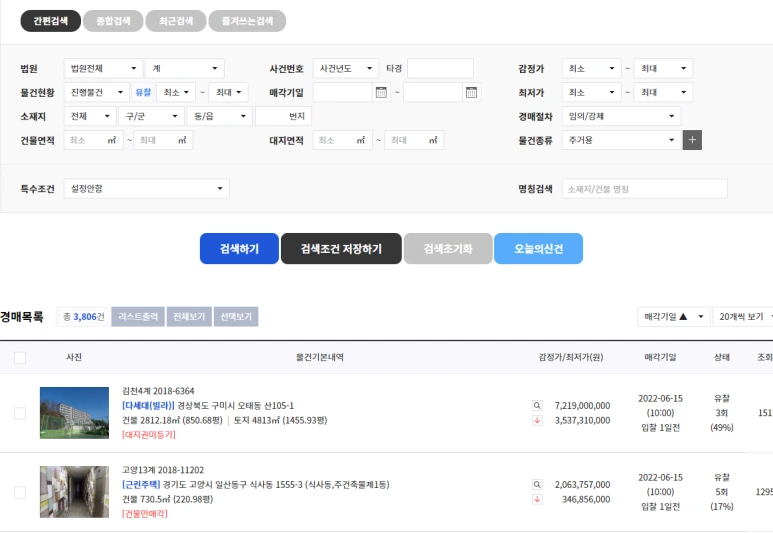
Task: Select the 간편검색 tab
Action: 50,21
